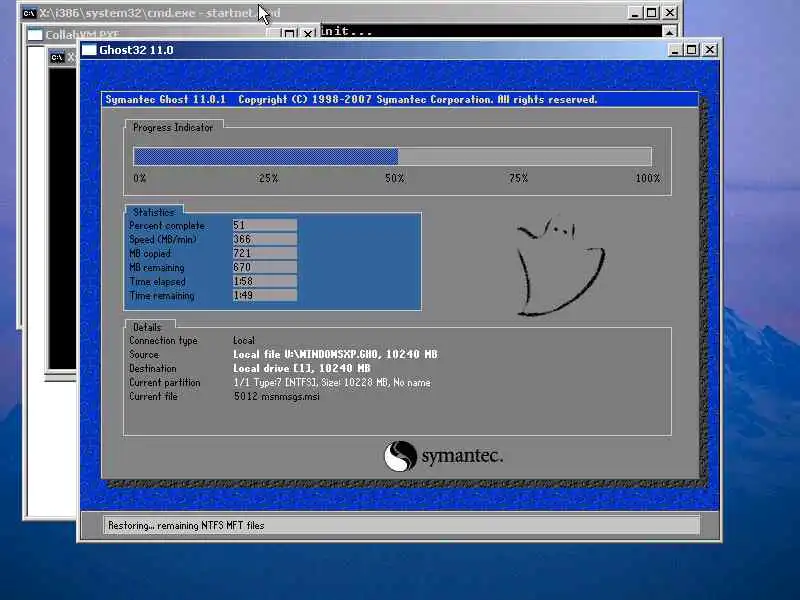Click the Ghost mascot drawing
The image size is (800, 600).
pyautogui.click(x=560, y=266)
